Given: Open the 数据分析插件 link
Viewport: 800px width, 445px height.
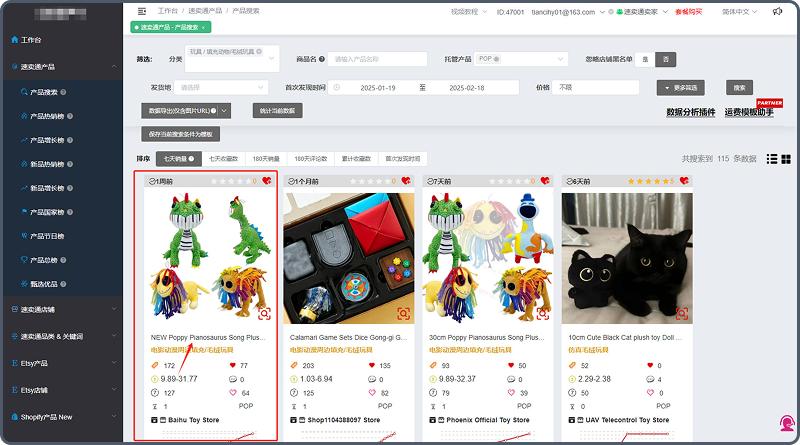Looking at the screenshot, I should 691,112.
